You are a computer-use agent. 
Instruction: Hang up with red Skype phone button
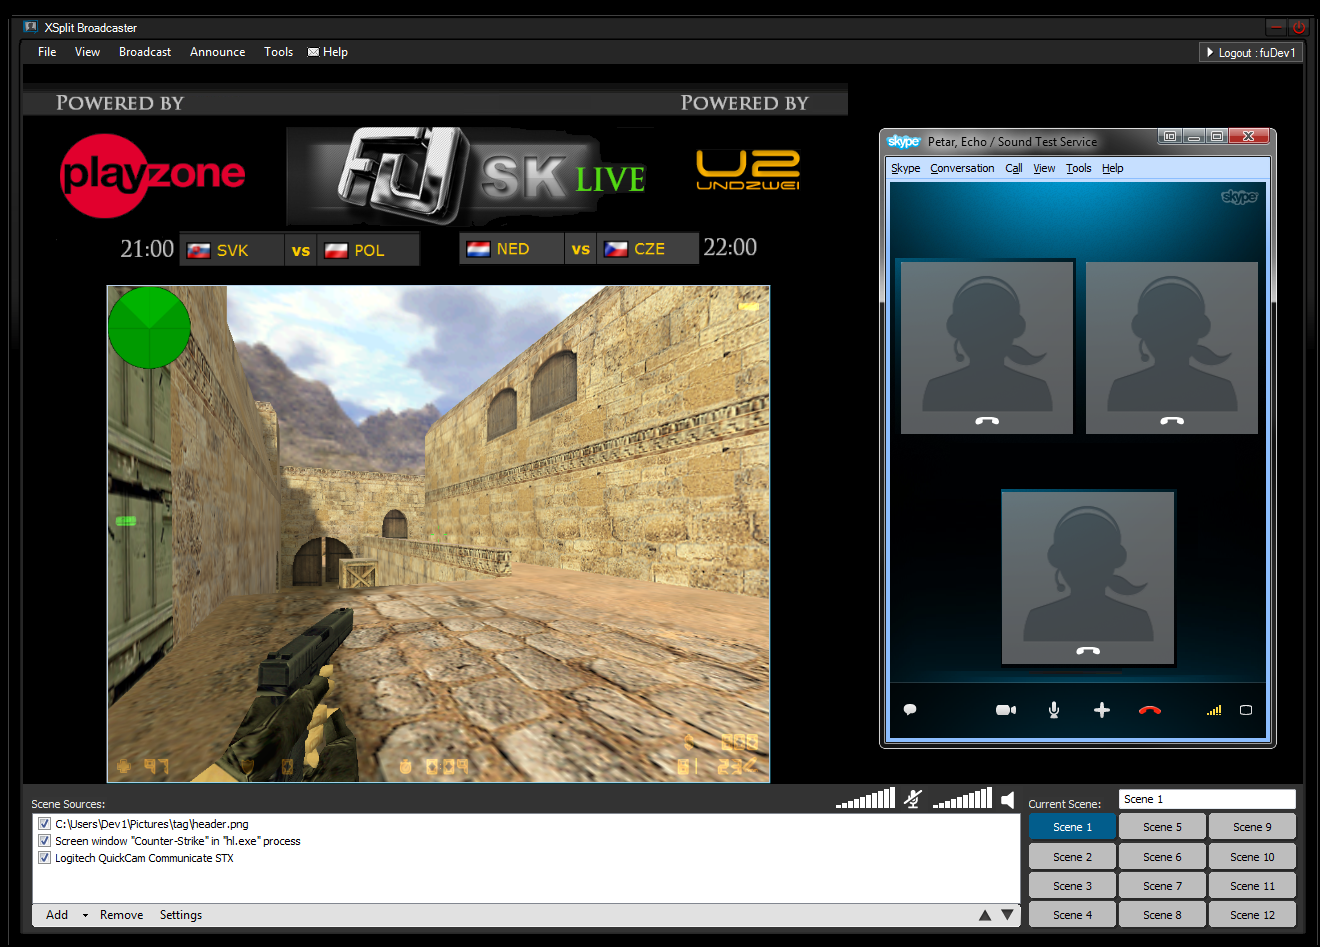(x=1150, y=710)
